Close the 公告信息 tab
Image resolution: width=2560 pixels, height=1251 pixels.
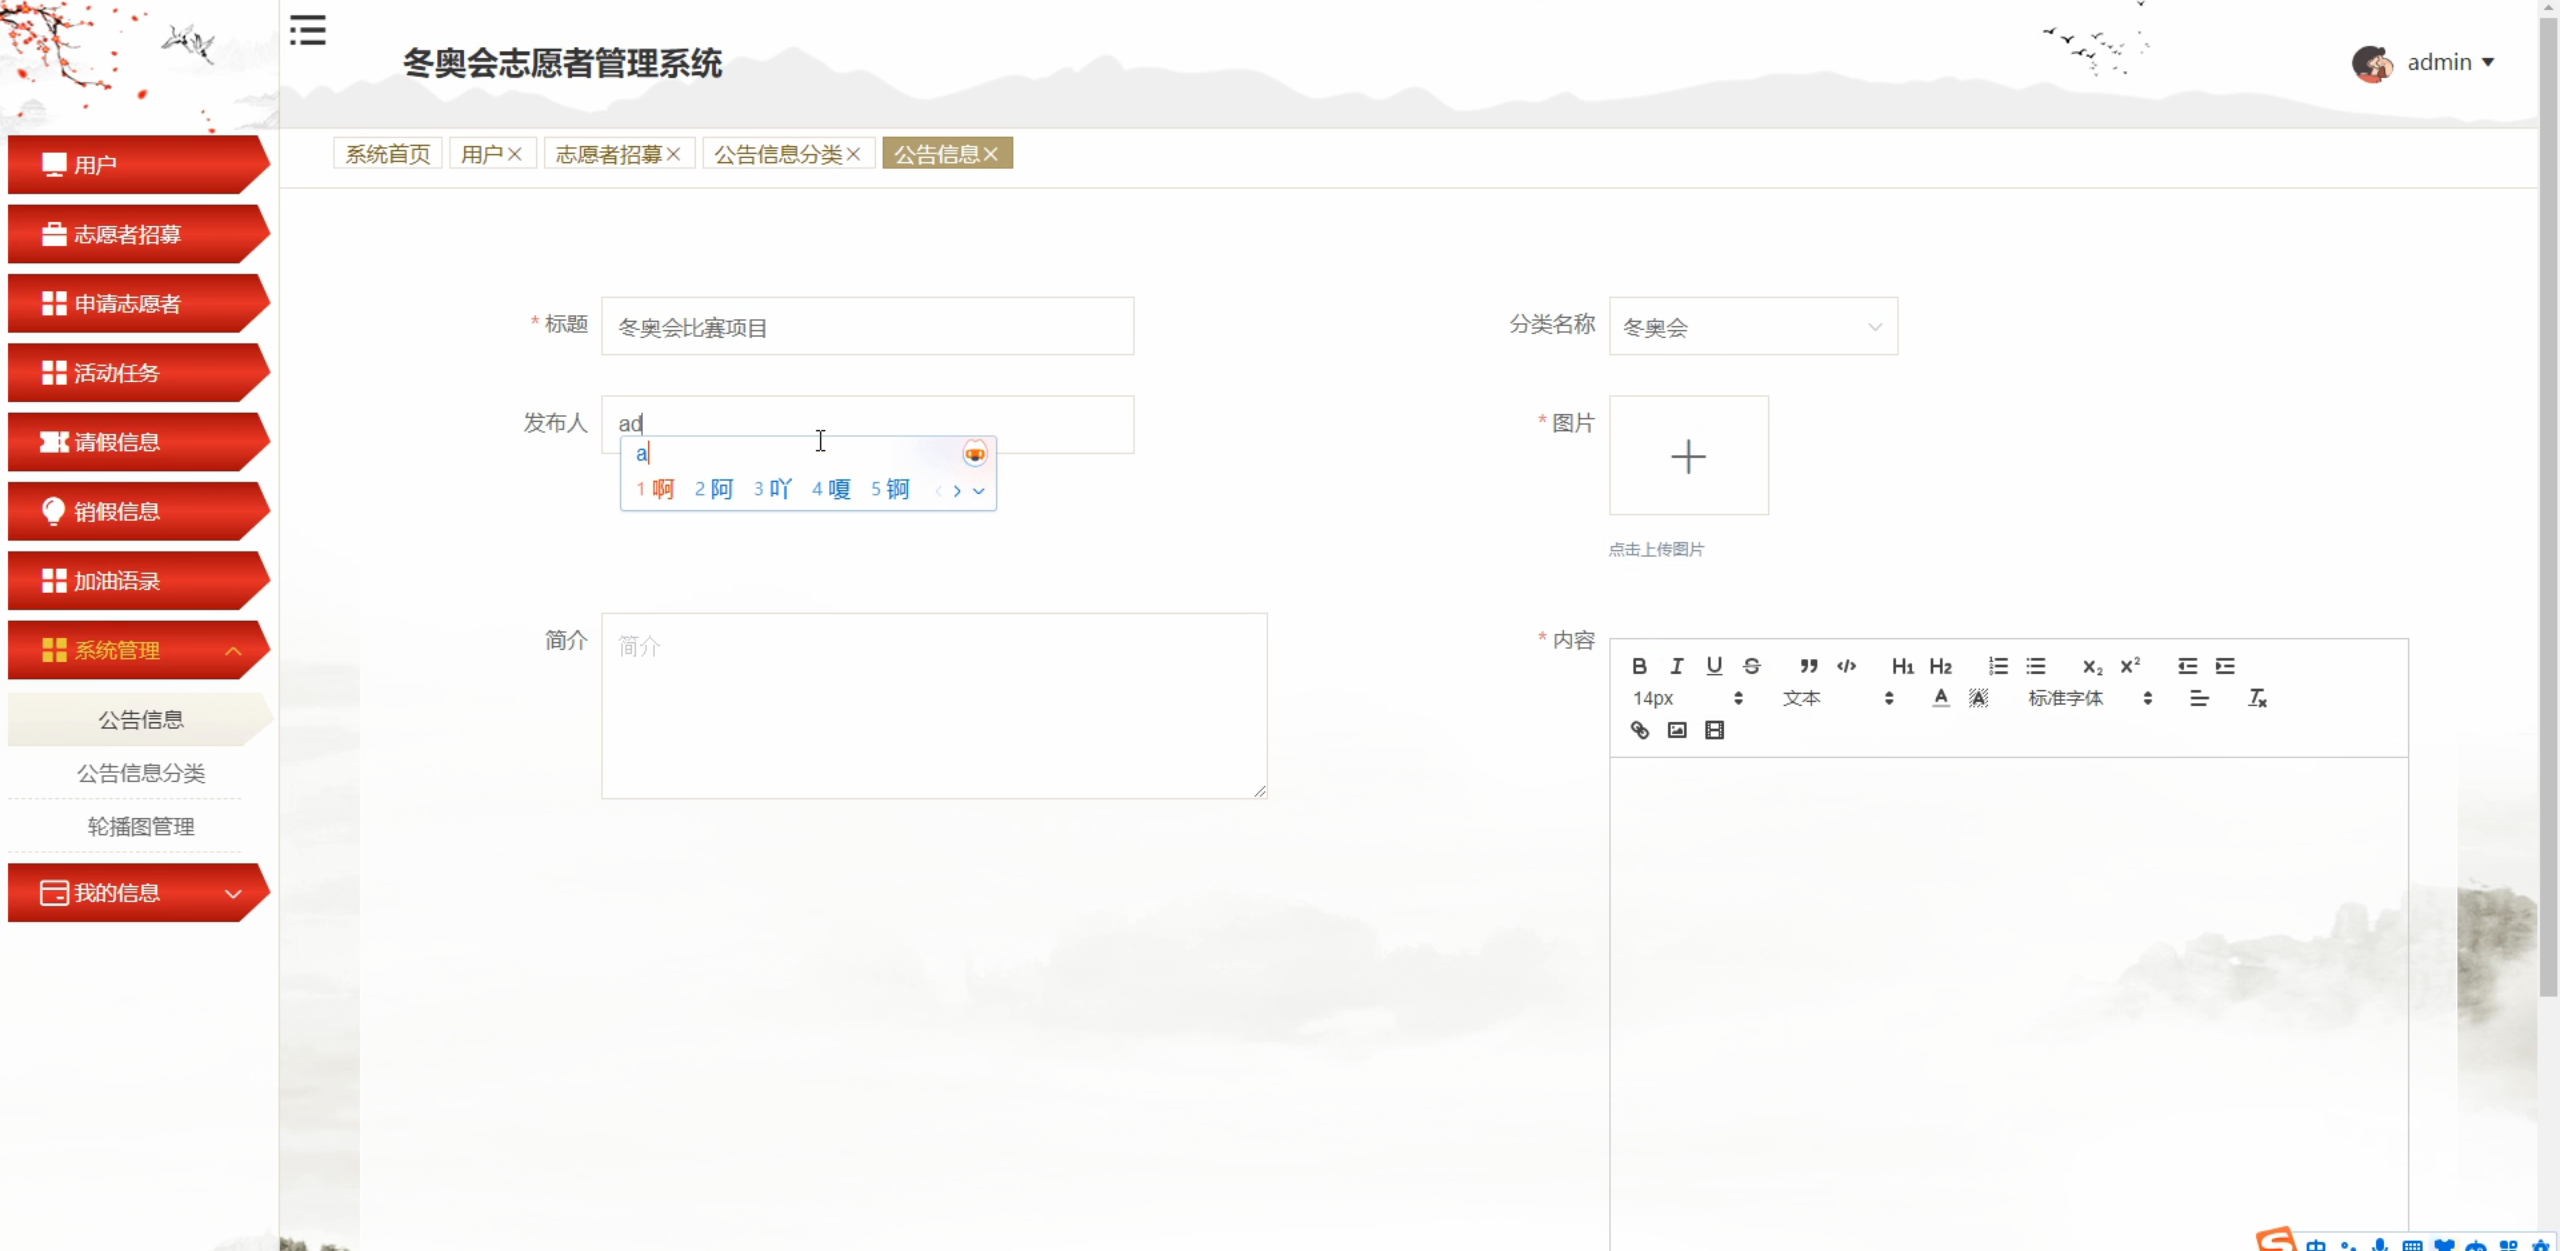(x=991, y=154)
